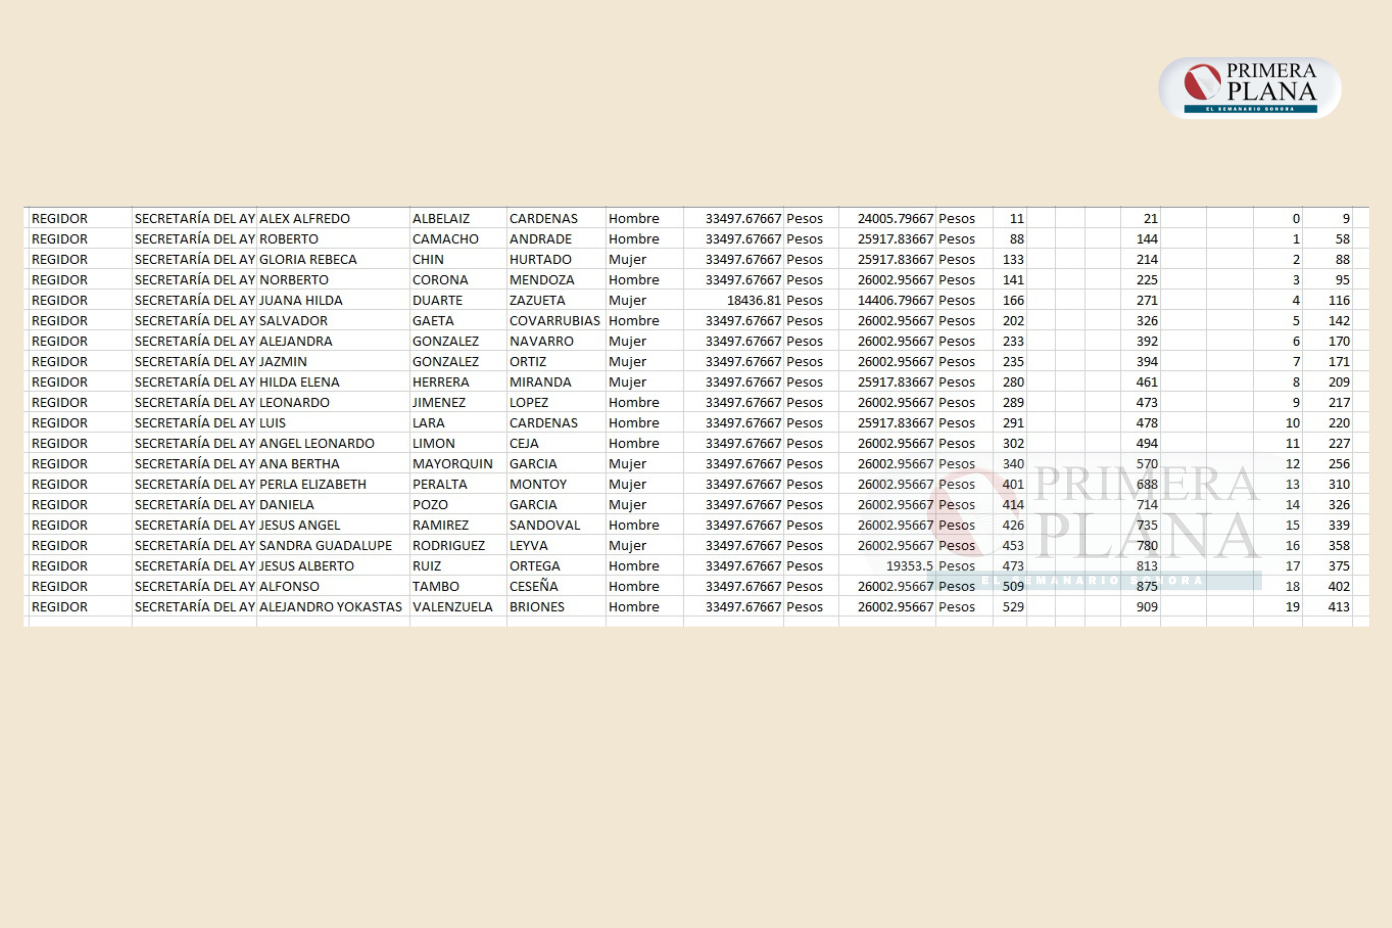The image size is (1392, 928).
Task: Click the 14406.79667 amount cell
Action: [x=895, y=300]
